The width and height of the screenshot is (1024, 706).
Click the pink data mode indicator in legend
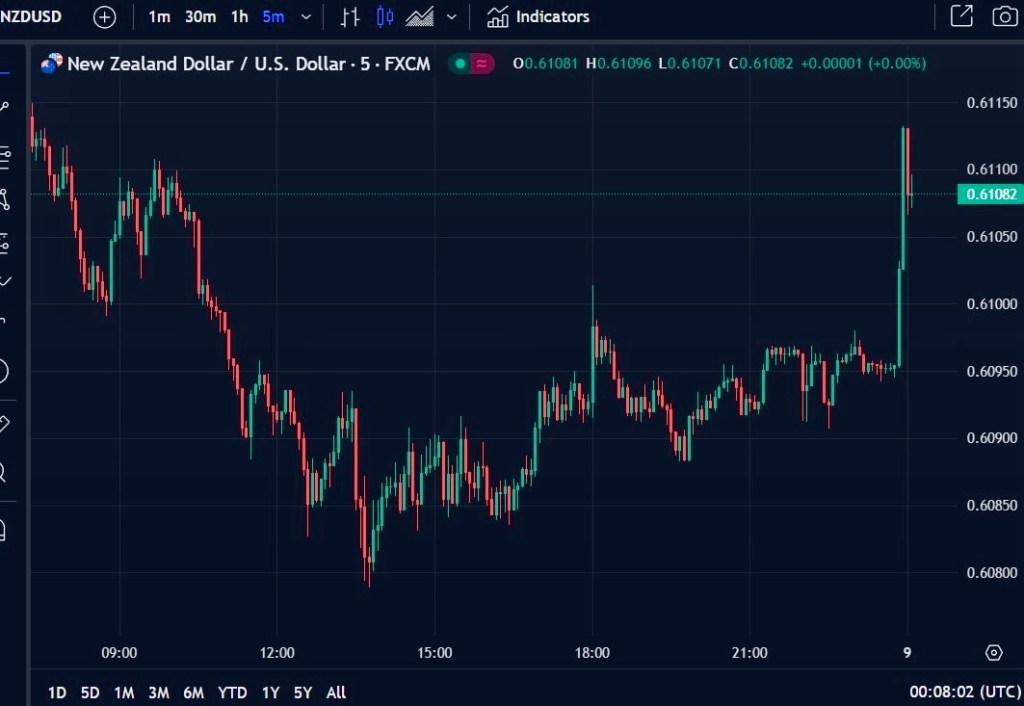pos(483,64)
